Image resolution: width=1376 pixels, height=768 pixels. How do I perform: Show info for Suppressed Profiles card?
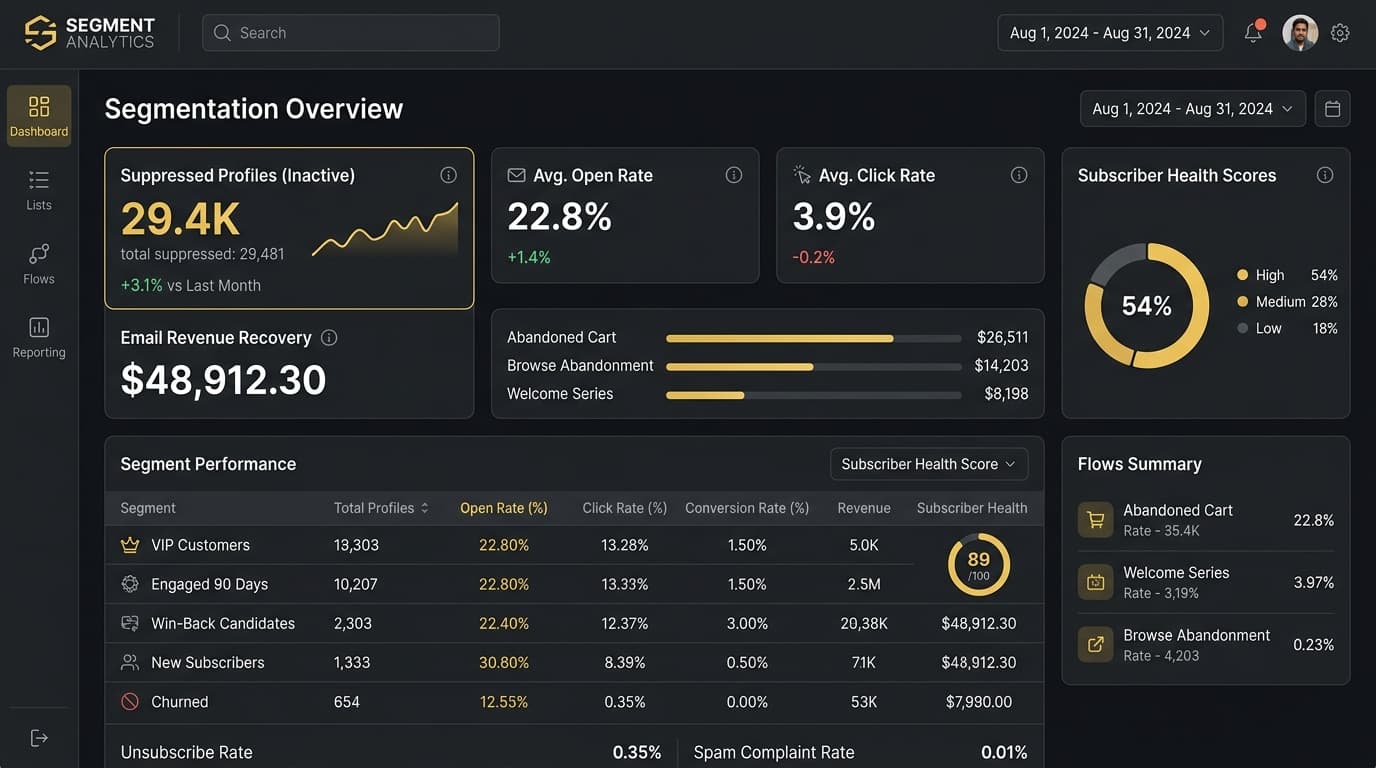pyautogui.click(x=448, y=175)
